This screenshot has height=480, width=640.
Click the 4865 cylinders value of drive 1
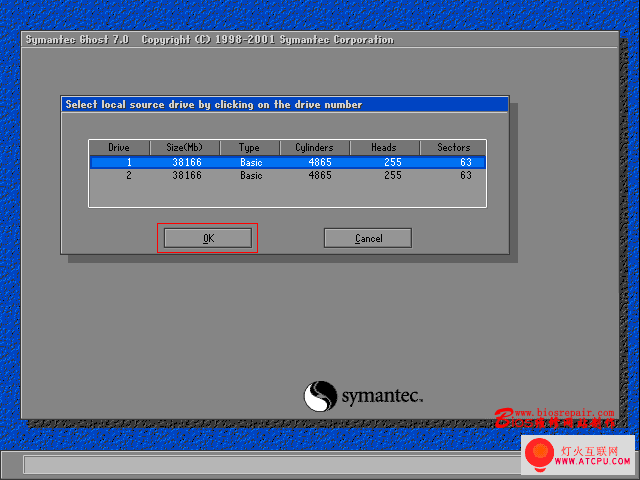coord(320,162)
